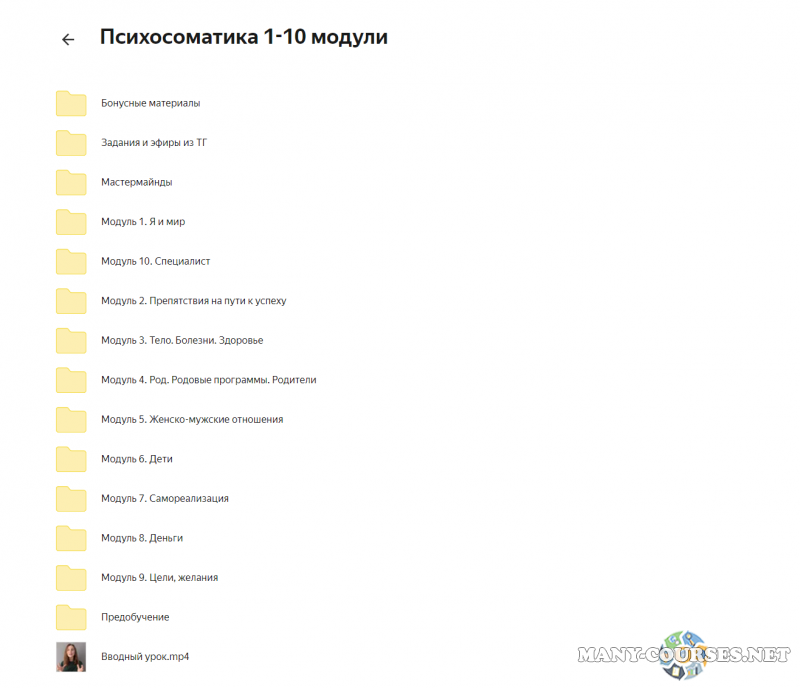This screenshot has width=800, height=688.
Task: Click the folder icon for Предобучение
Action: [x=70, y=617]
